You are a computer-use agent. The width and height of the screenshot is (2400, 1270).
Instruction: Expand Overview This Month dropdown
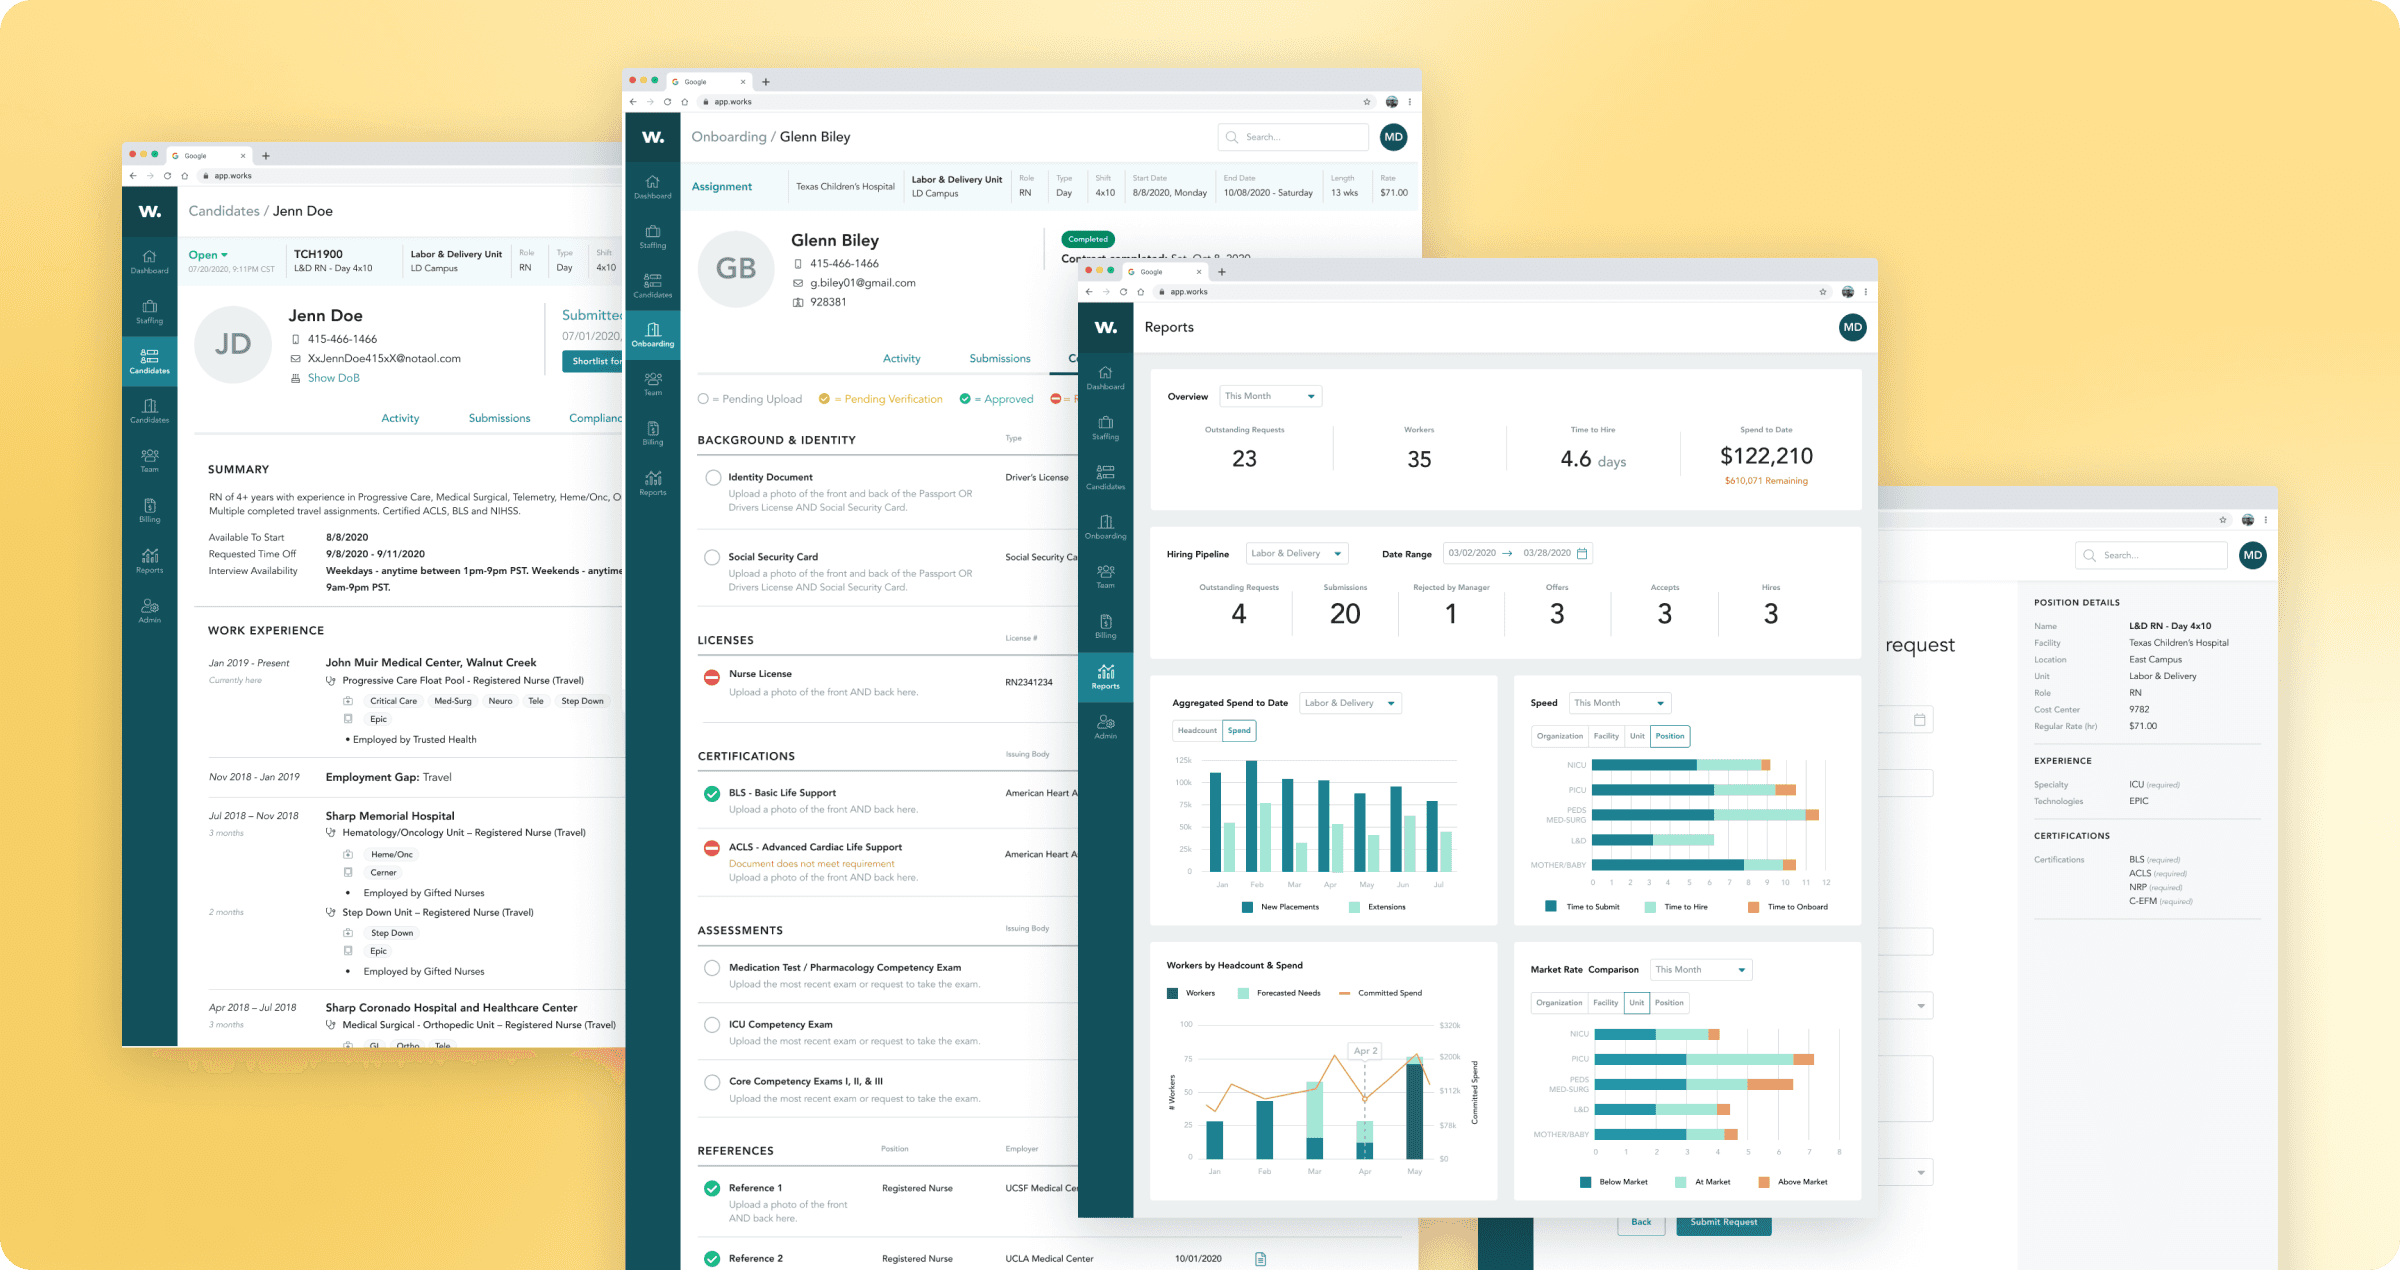coord(1270,396)
